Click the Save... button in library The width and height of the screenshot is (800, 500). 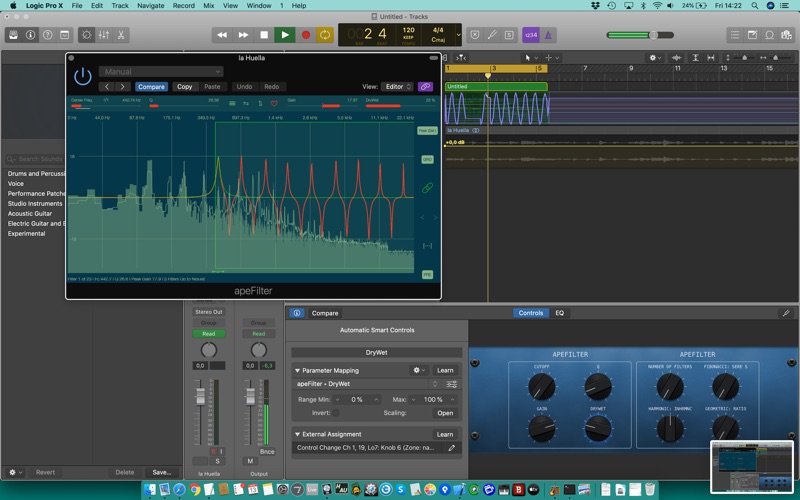161,472
